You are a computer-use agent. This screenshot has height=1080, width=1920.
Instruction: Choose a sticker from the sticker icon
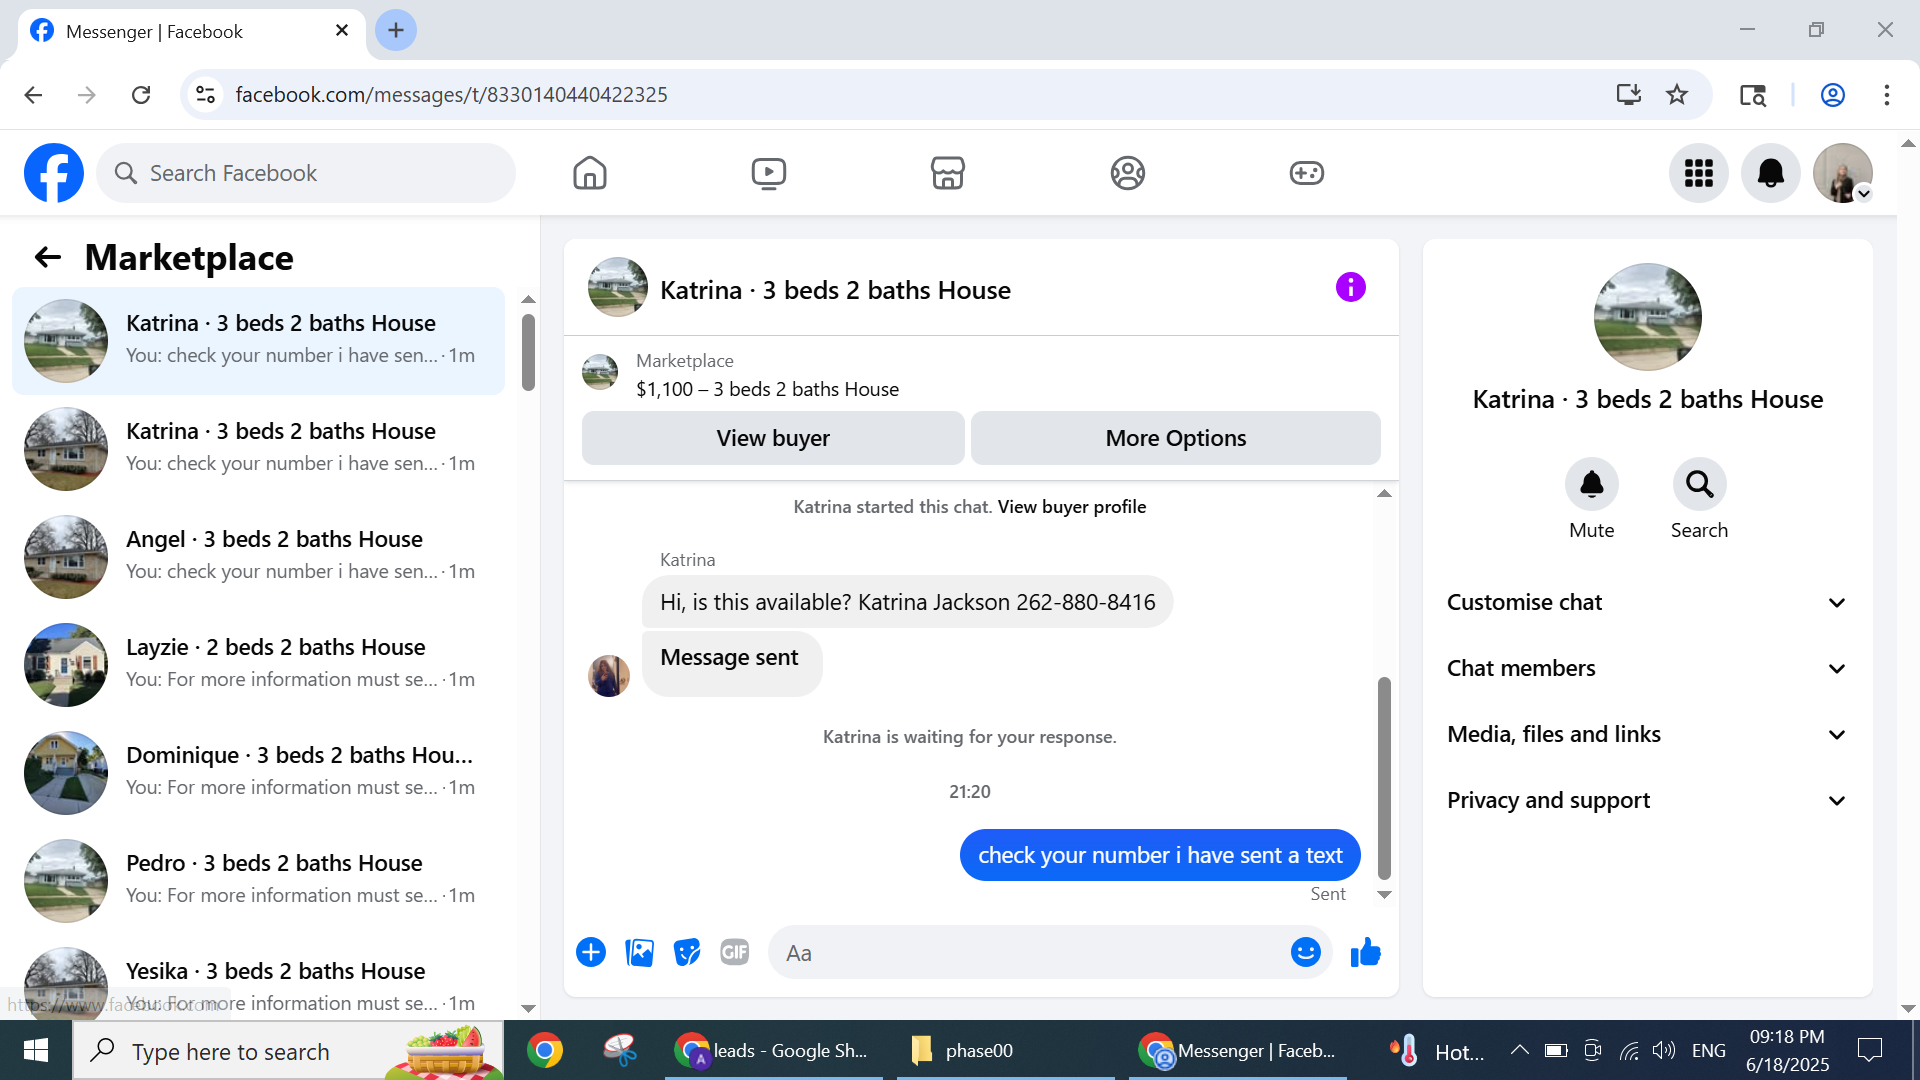point(687,952)
